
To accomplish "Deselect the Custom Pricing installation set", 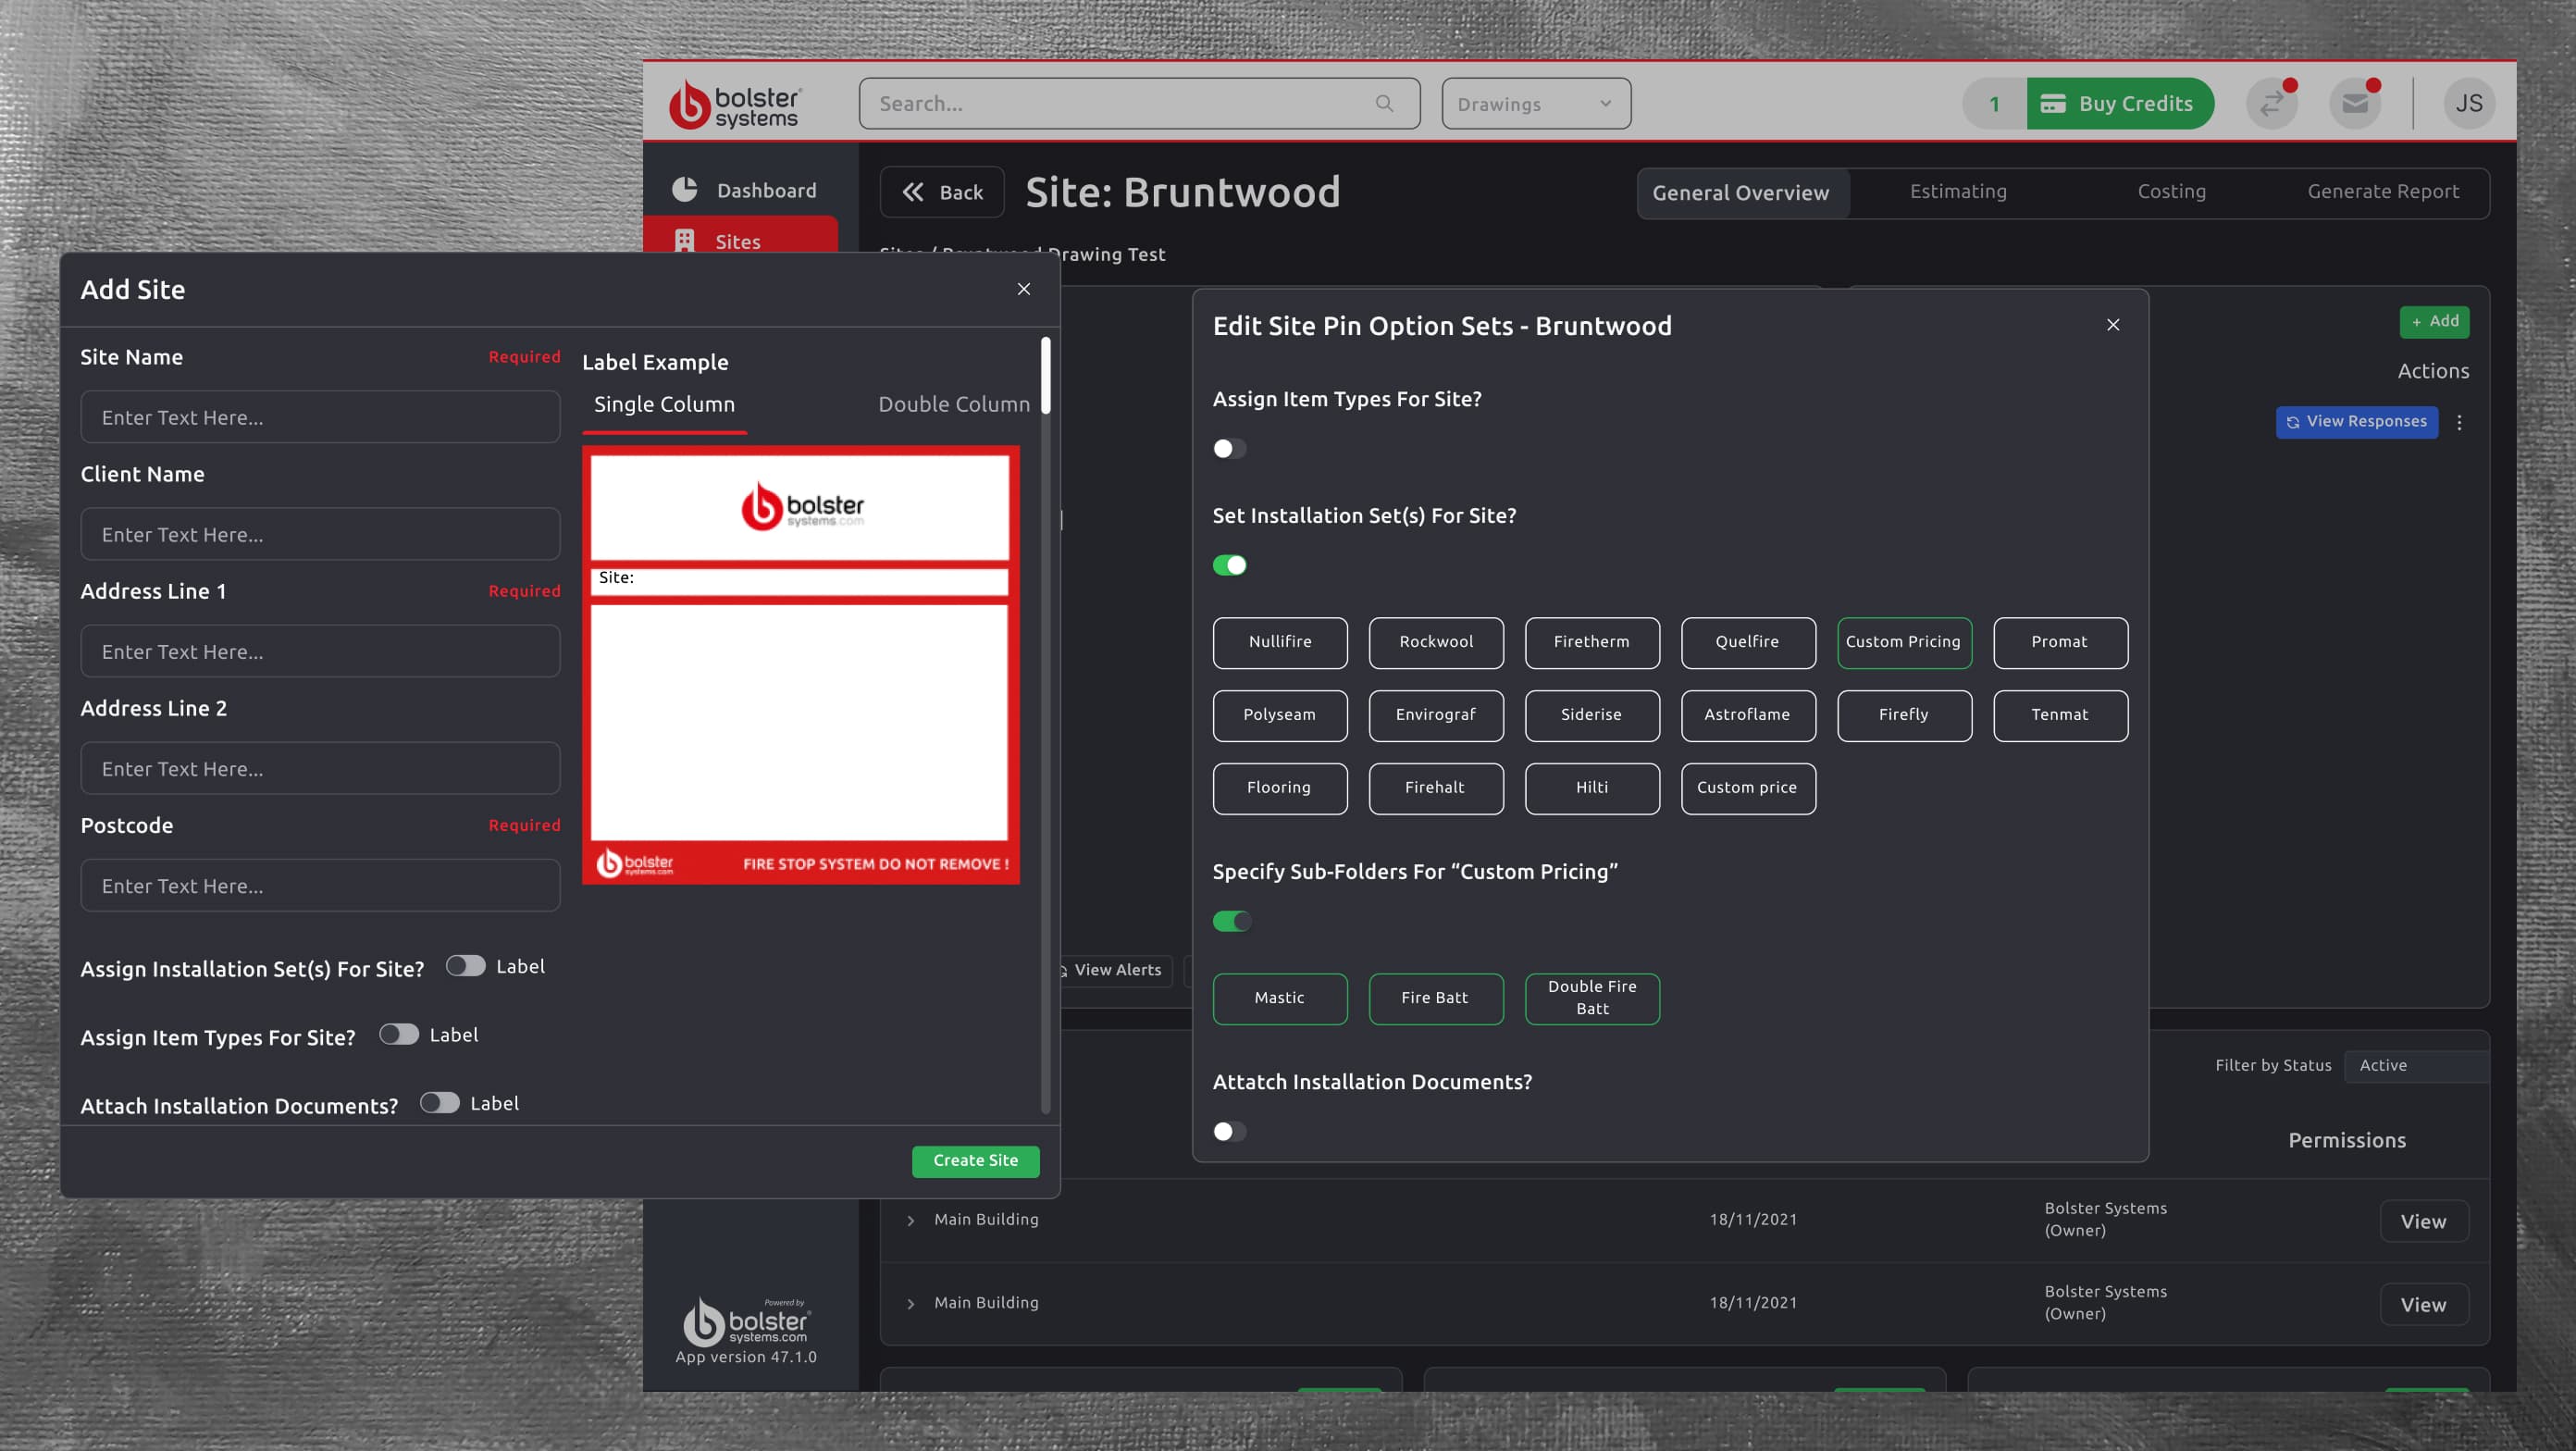I will pos(1904,642).
